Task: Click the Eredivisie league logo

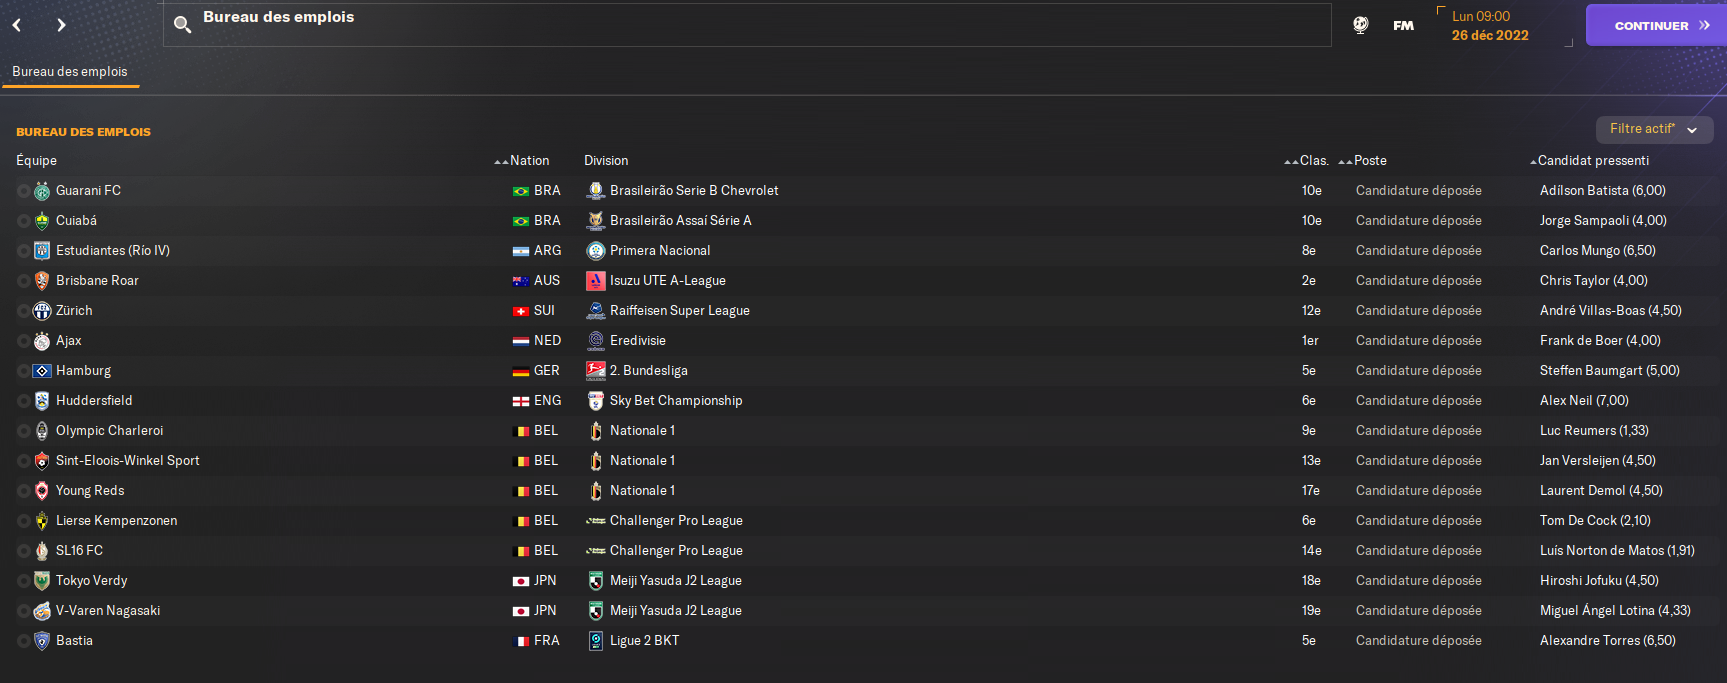Action: pyautogui.click(x=596, y=341)
